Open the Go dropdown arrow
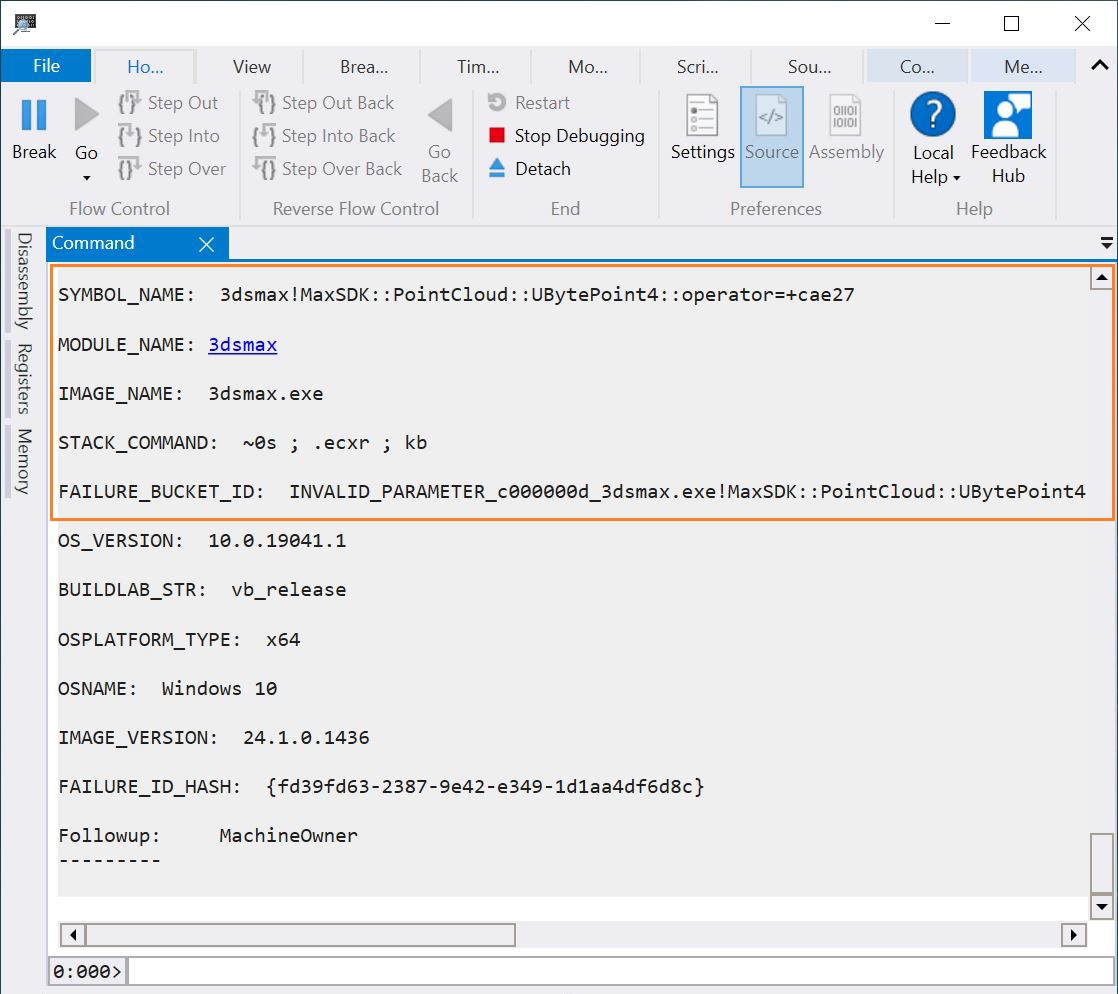 click(x=86, y=178)
